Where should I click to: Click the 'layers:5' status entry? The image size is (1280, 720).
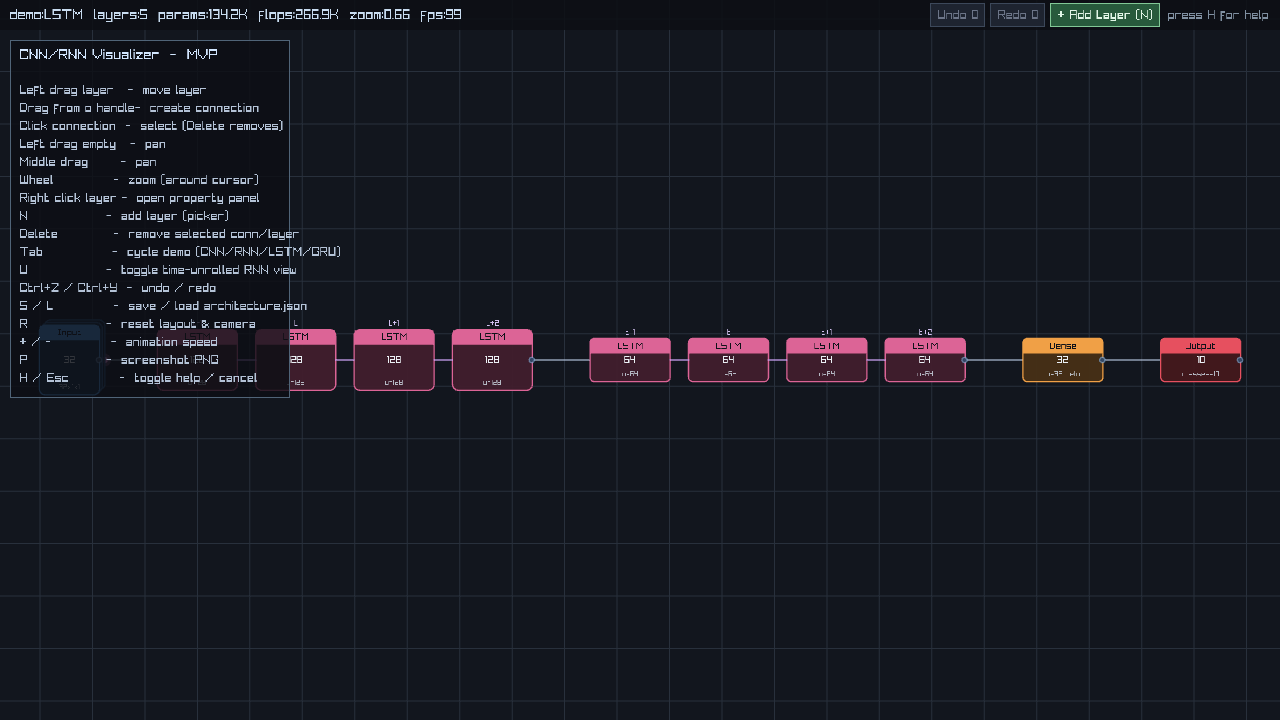point(120,15)
